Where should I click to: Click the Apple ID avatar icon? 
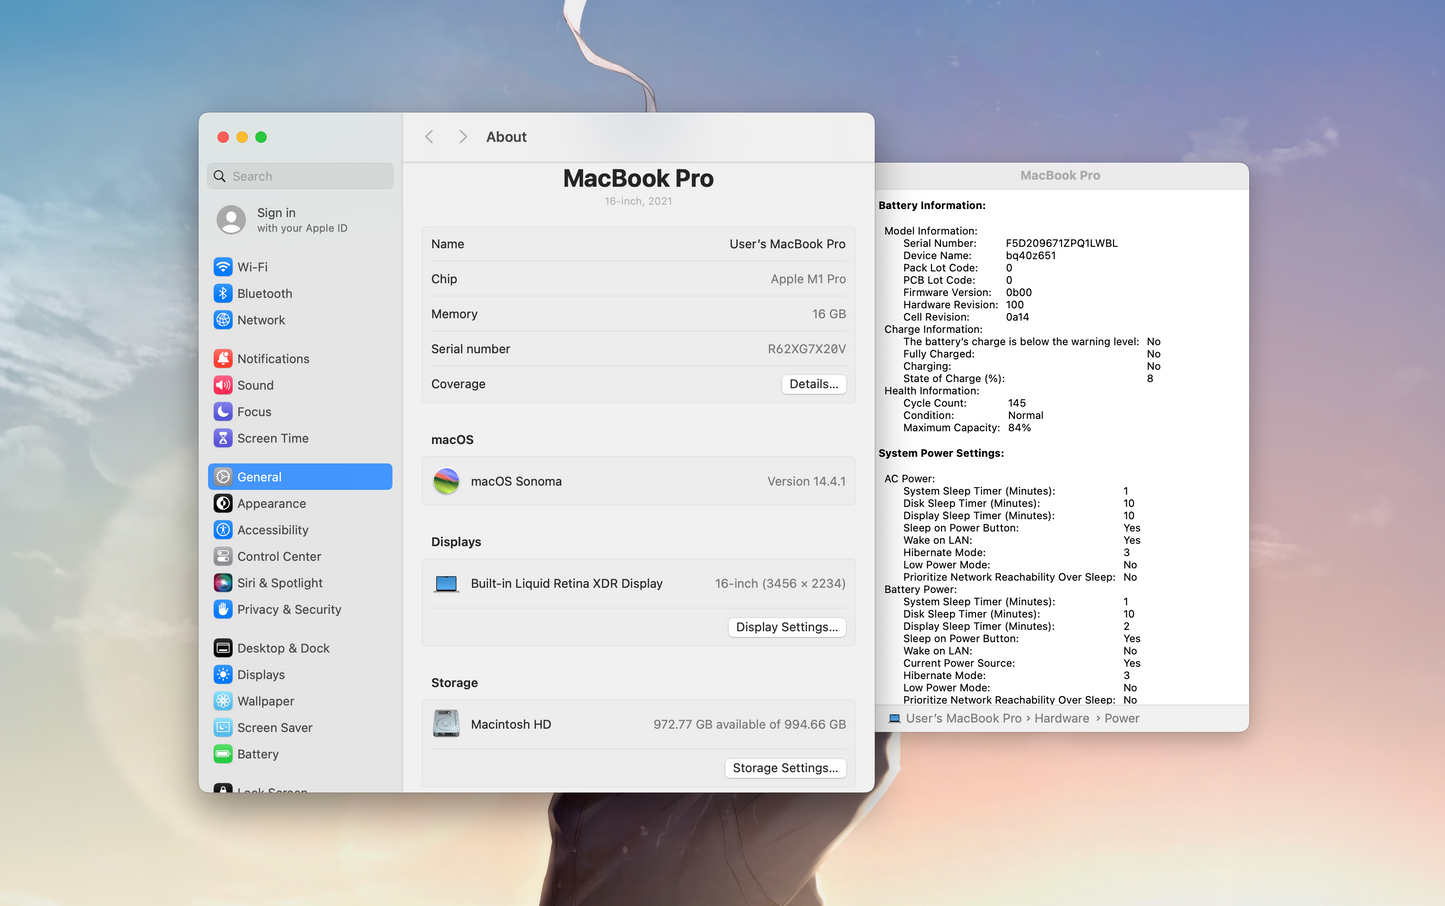pyautogui.click(x=231, y=220)
